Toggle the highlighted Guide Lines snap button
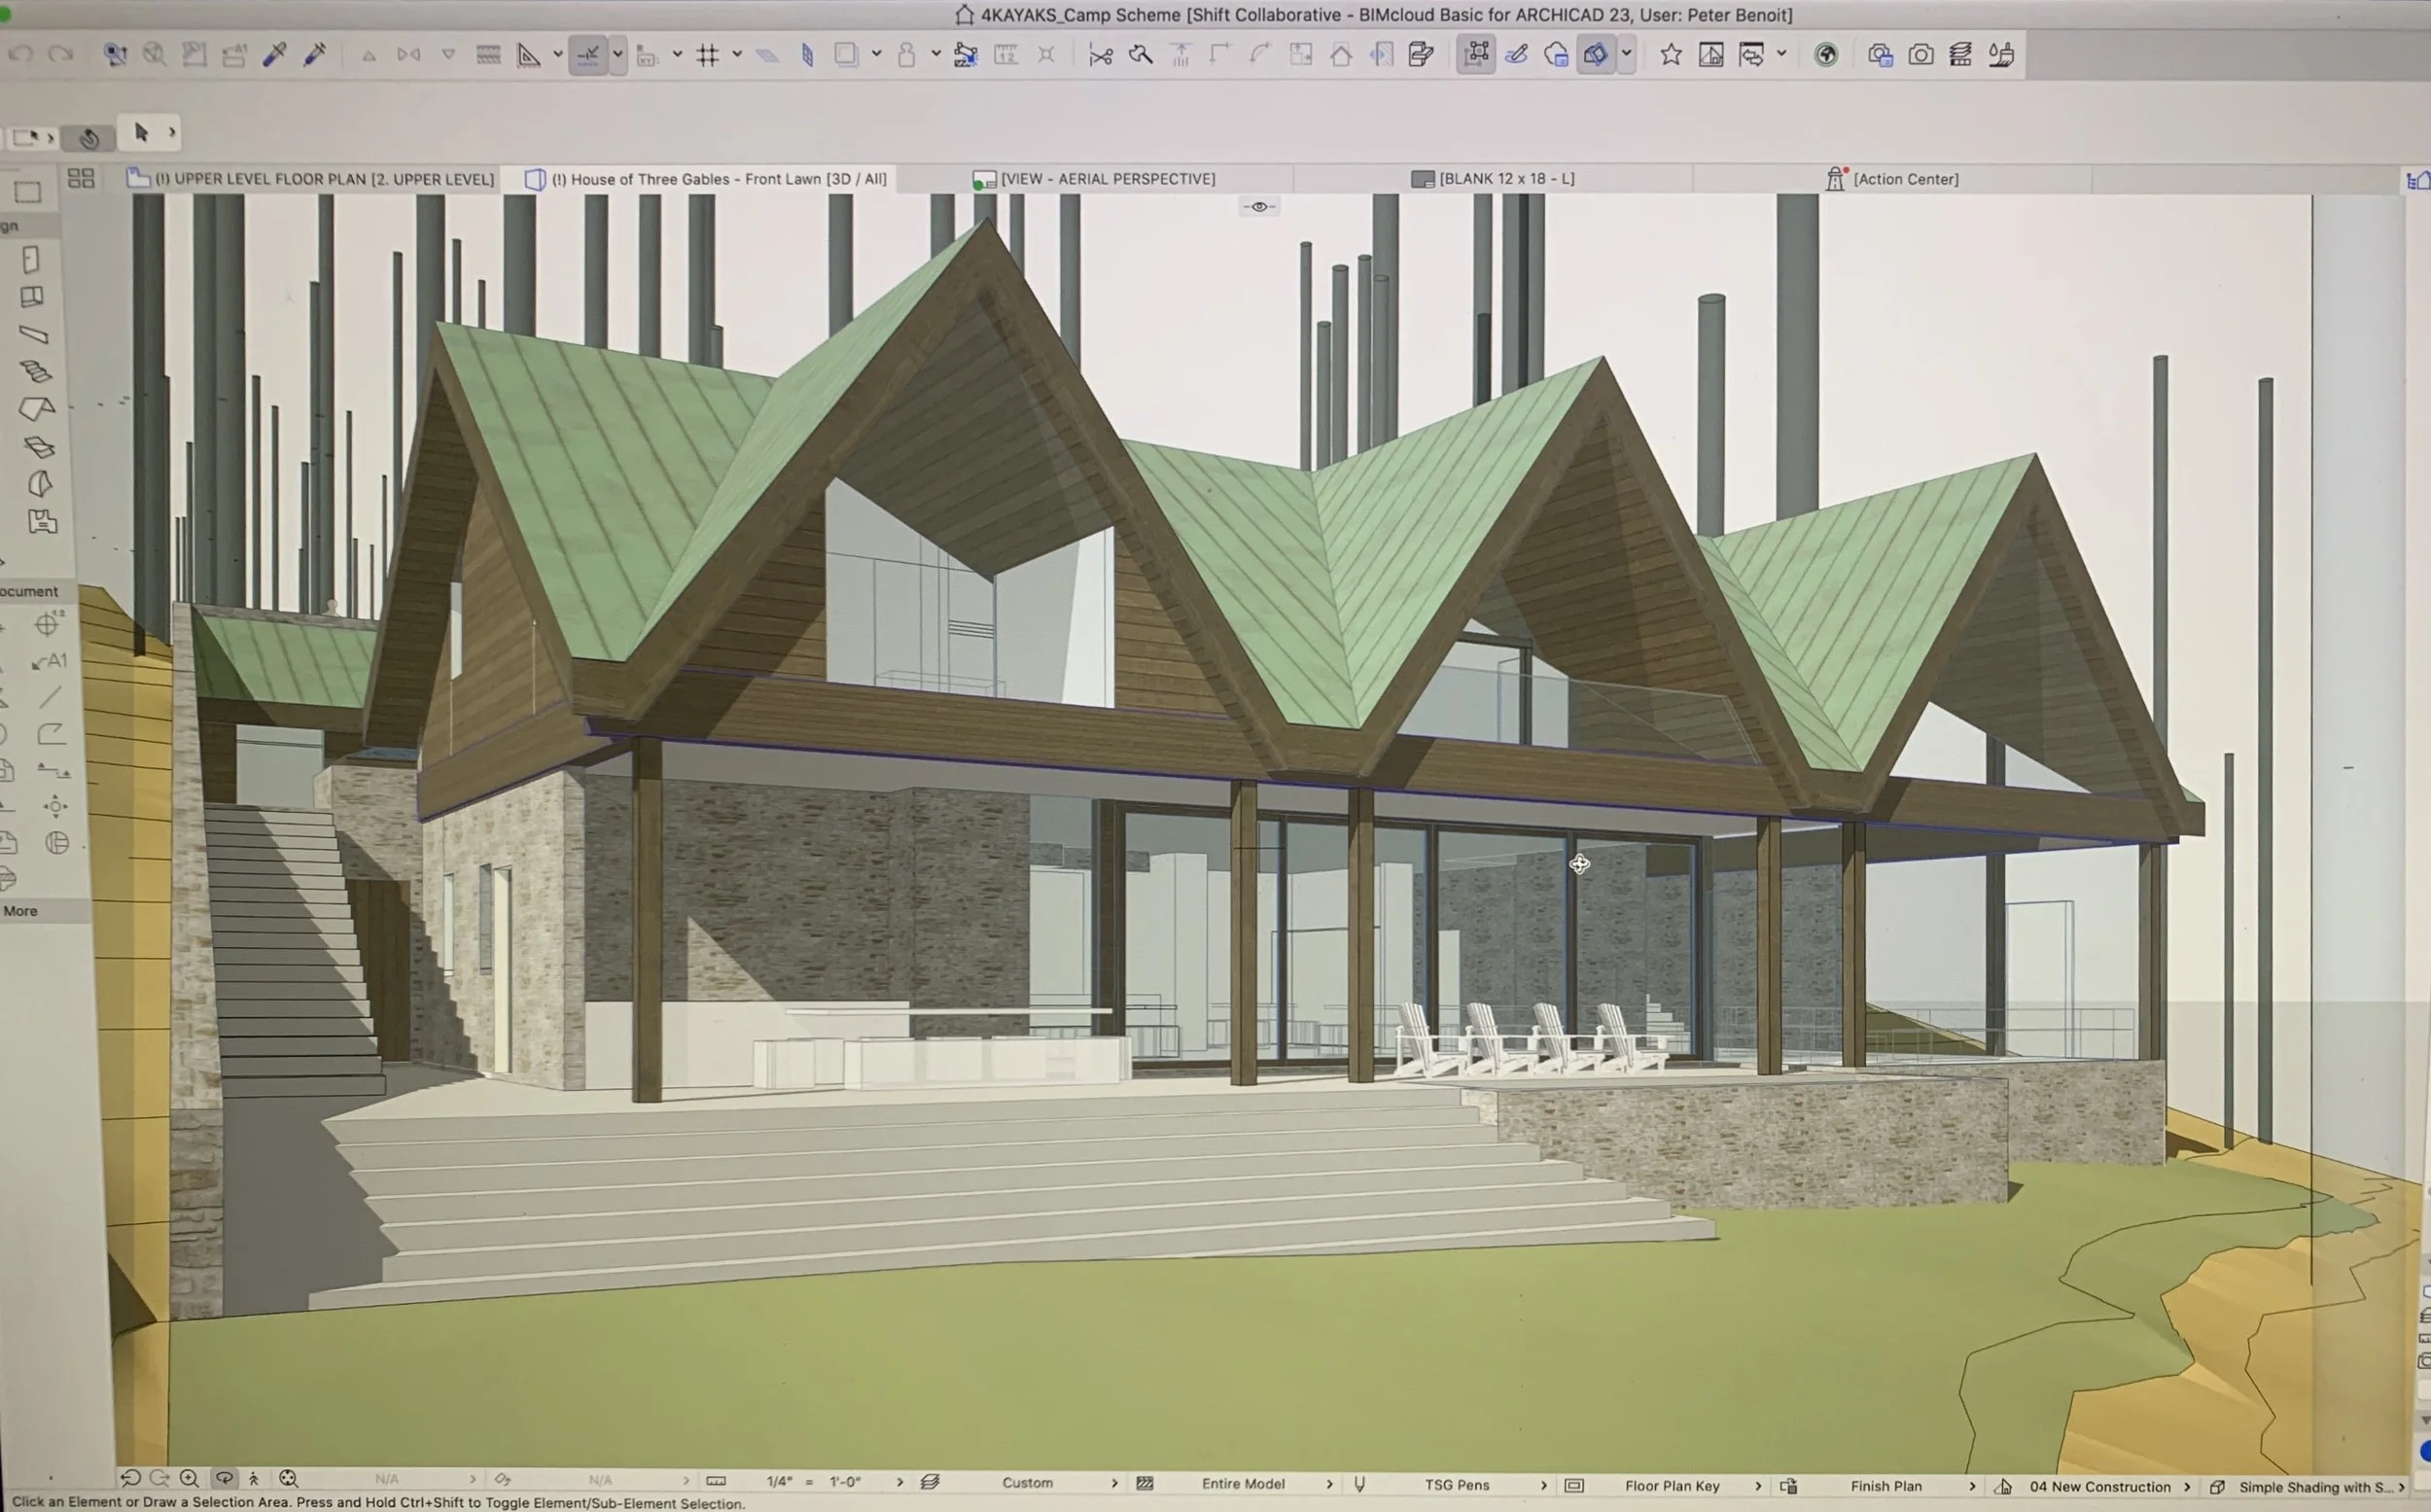2431x1512 pixels. click(x=589, y=55)
